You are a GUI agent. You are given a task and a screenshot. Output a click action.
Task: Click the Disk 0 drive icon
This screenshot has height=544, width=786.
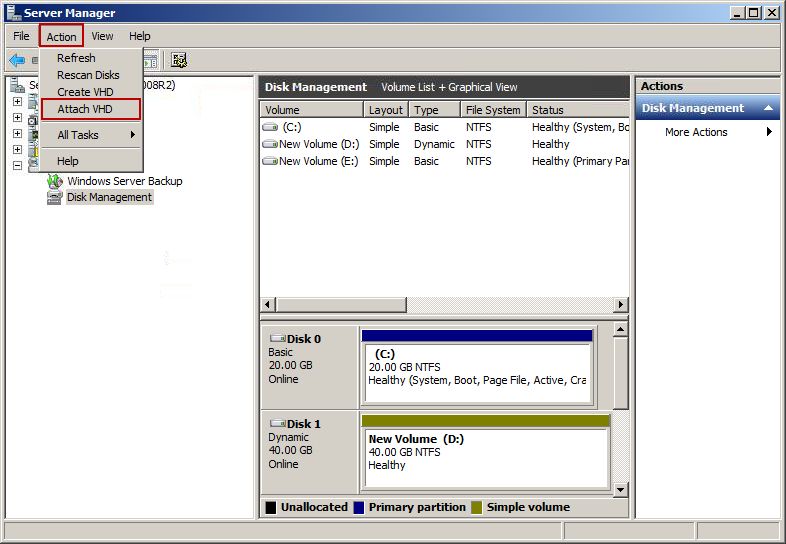278,338
